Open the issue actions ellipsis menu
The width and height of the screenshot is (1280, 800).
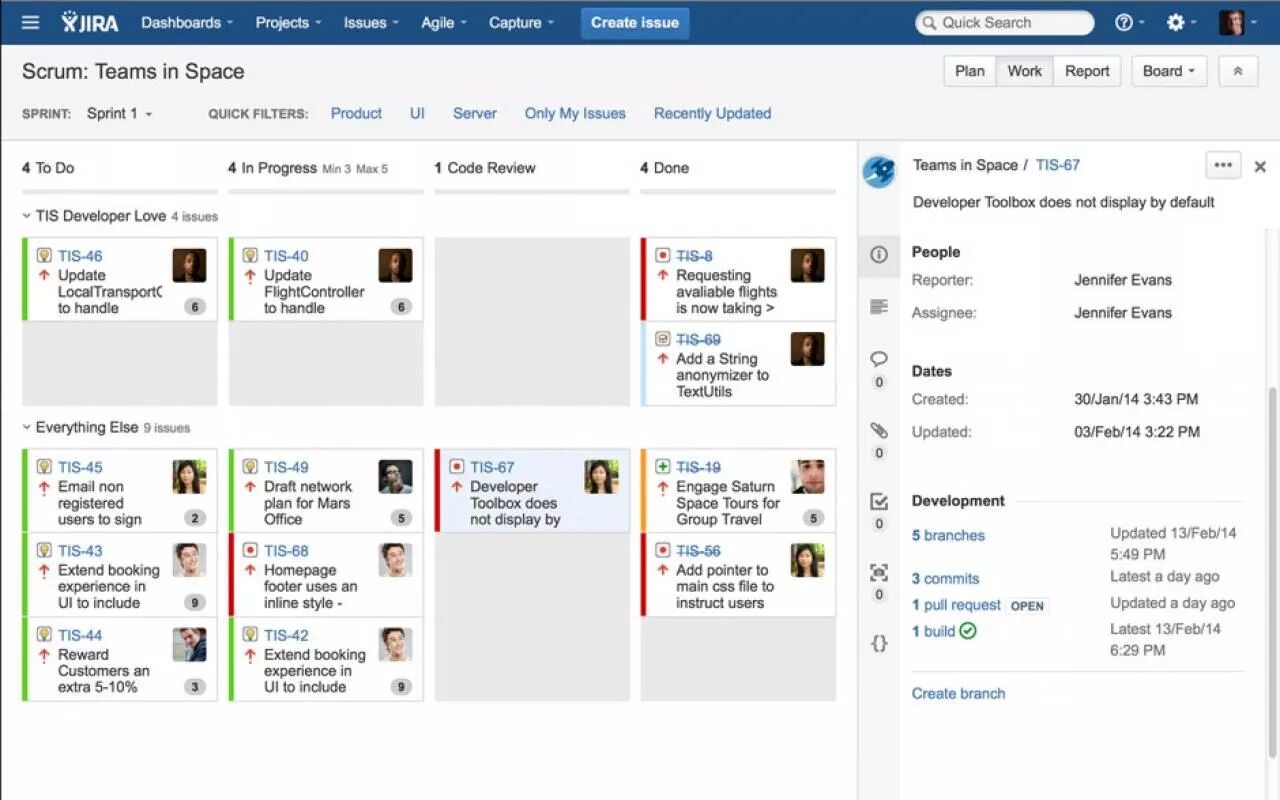click(x=1223, y=165)
